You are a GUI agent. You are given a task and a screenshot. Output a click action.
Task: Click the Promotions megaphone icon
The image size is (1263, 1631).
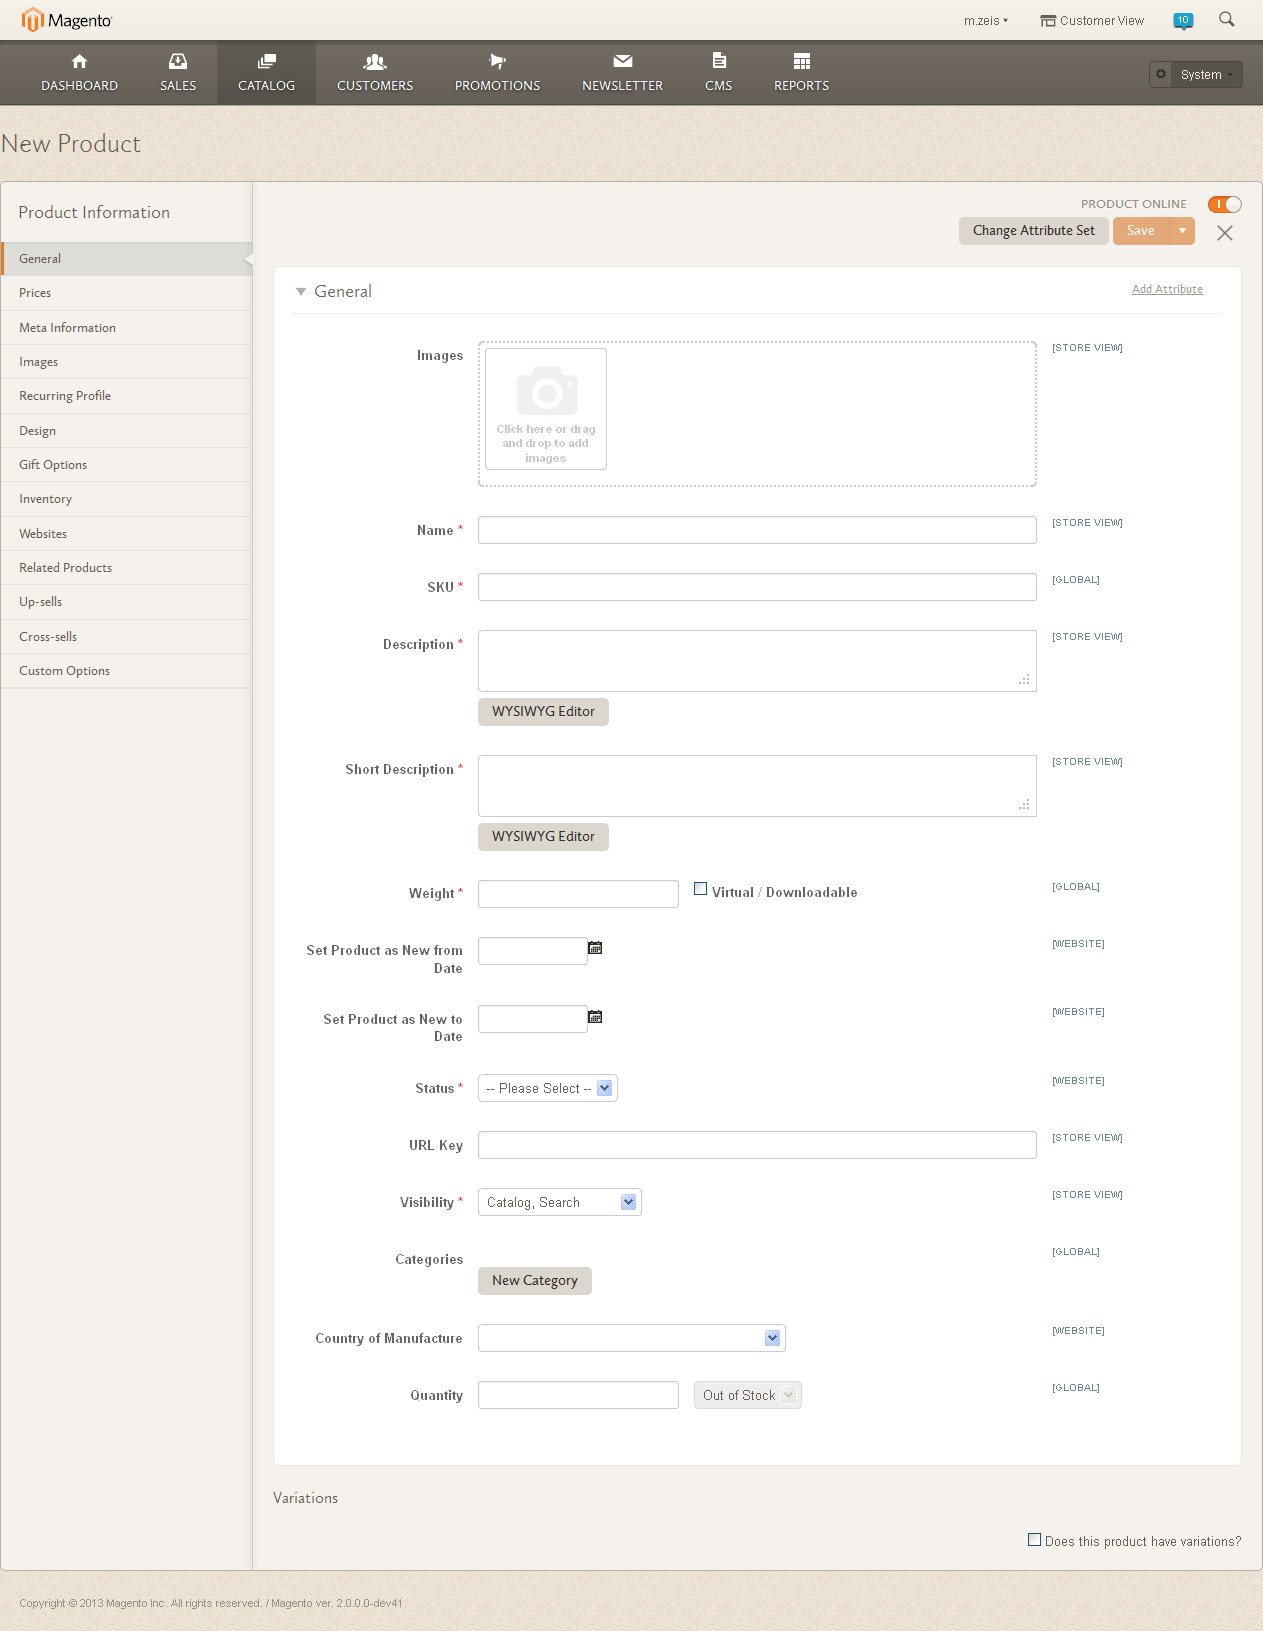click(x=497, y=61)
